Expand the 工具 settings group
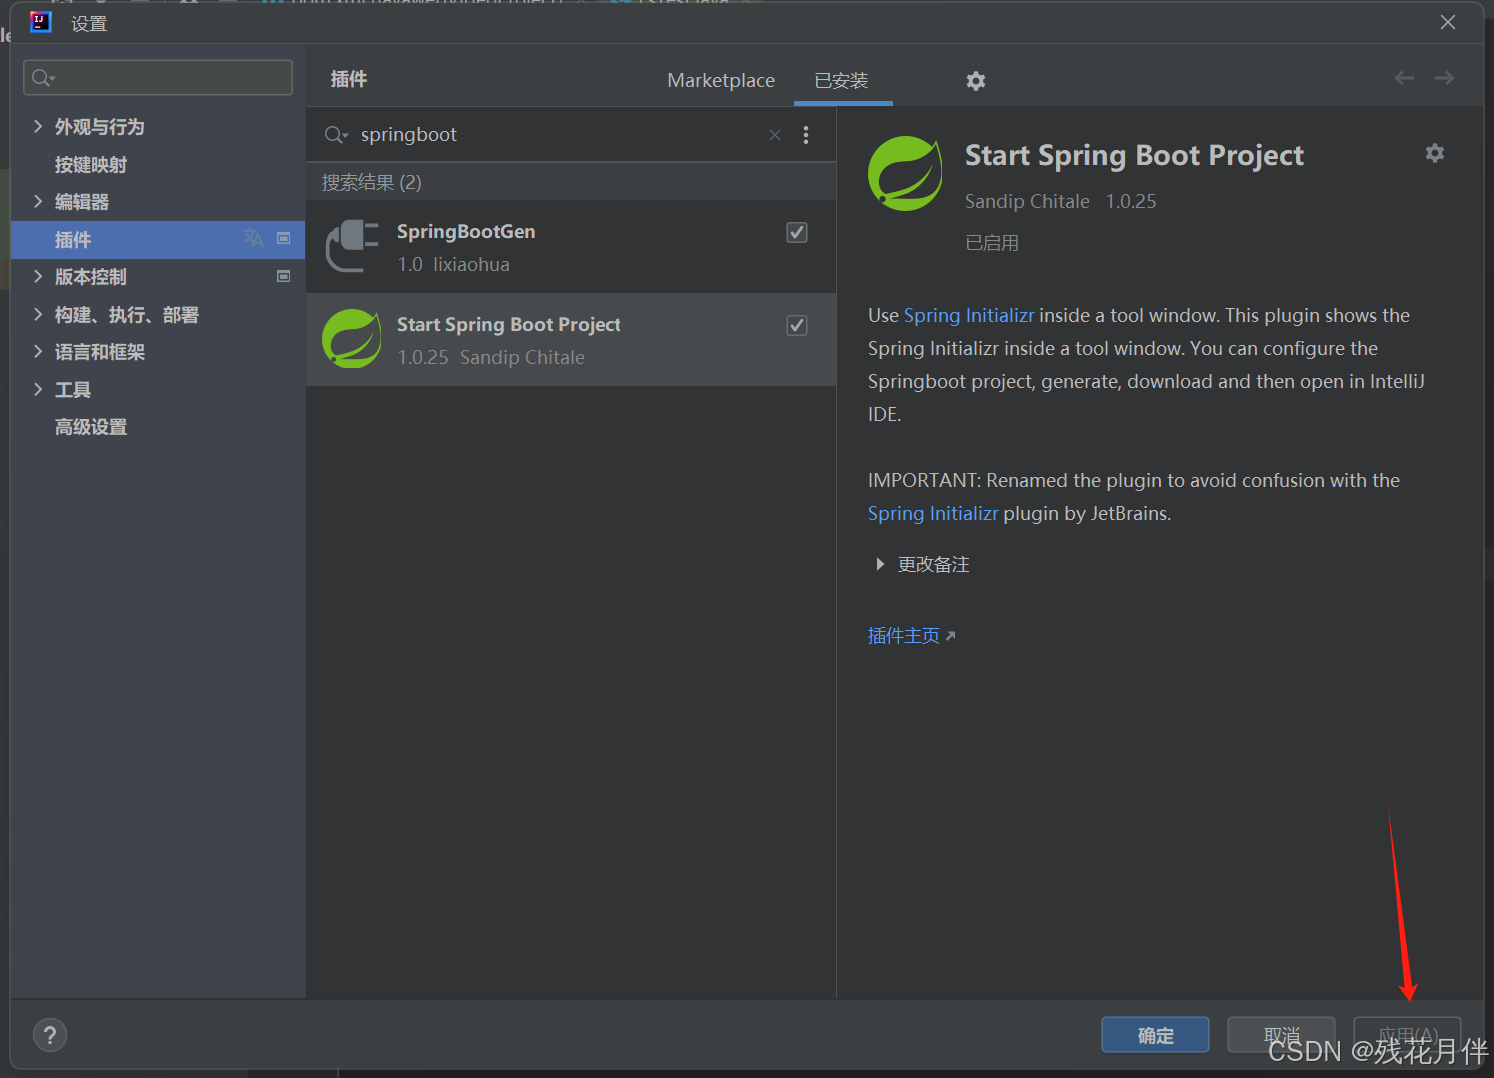This screenshot has width=1494, height=1078. click(38, 389)
